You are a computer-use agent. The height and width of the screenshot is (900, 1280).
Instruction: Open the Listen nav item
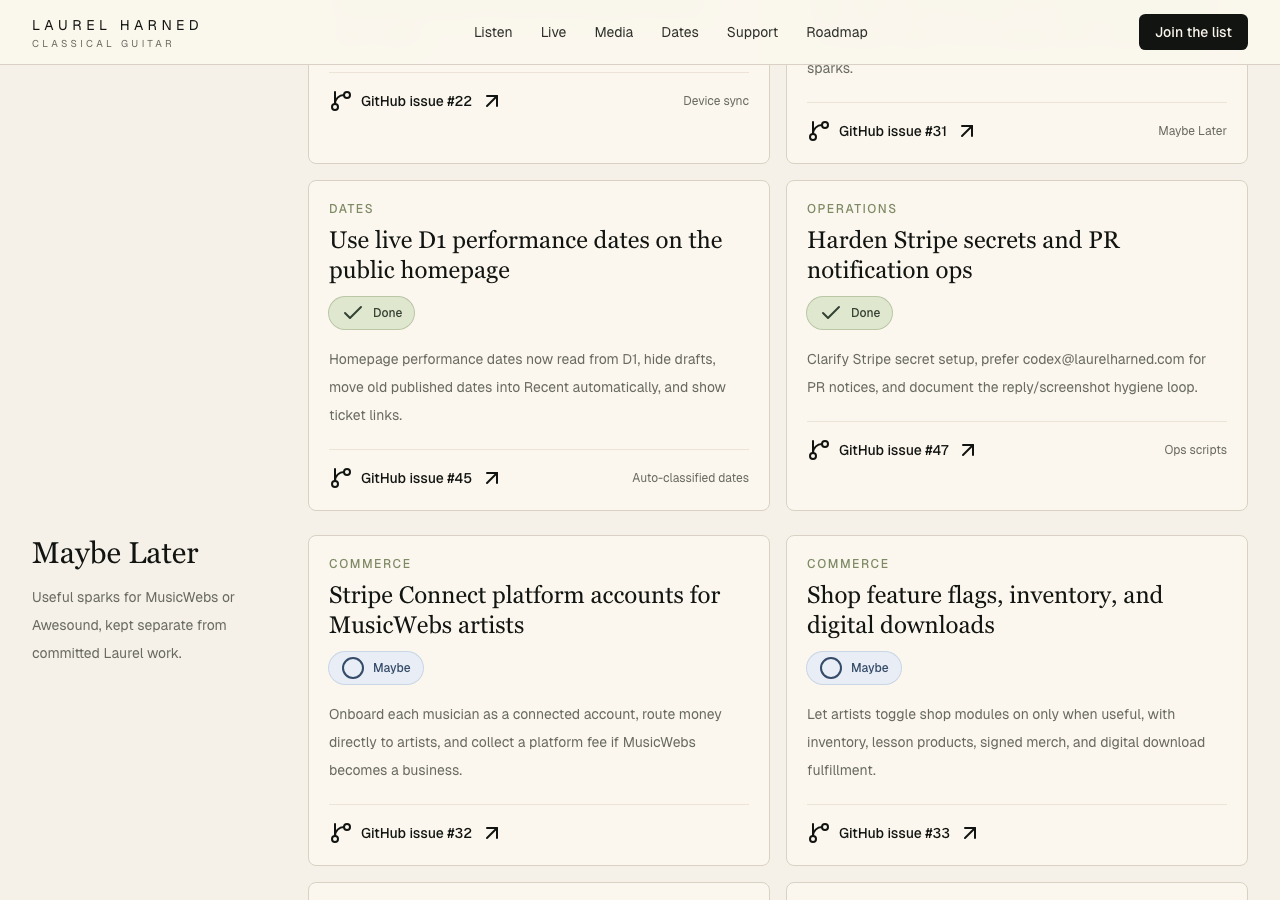pos(493,32)
